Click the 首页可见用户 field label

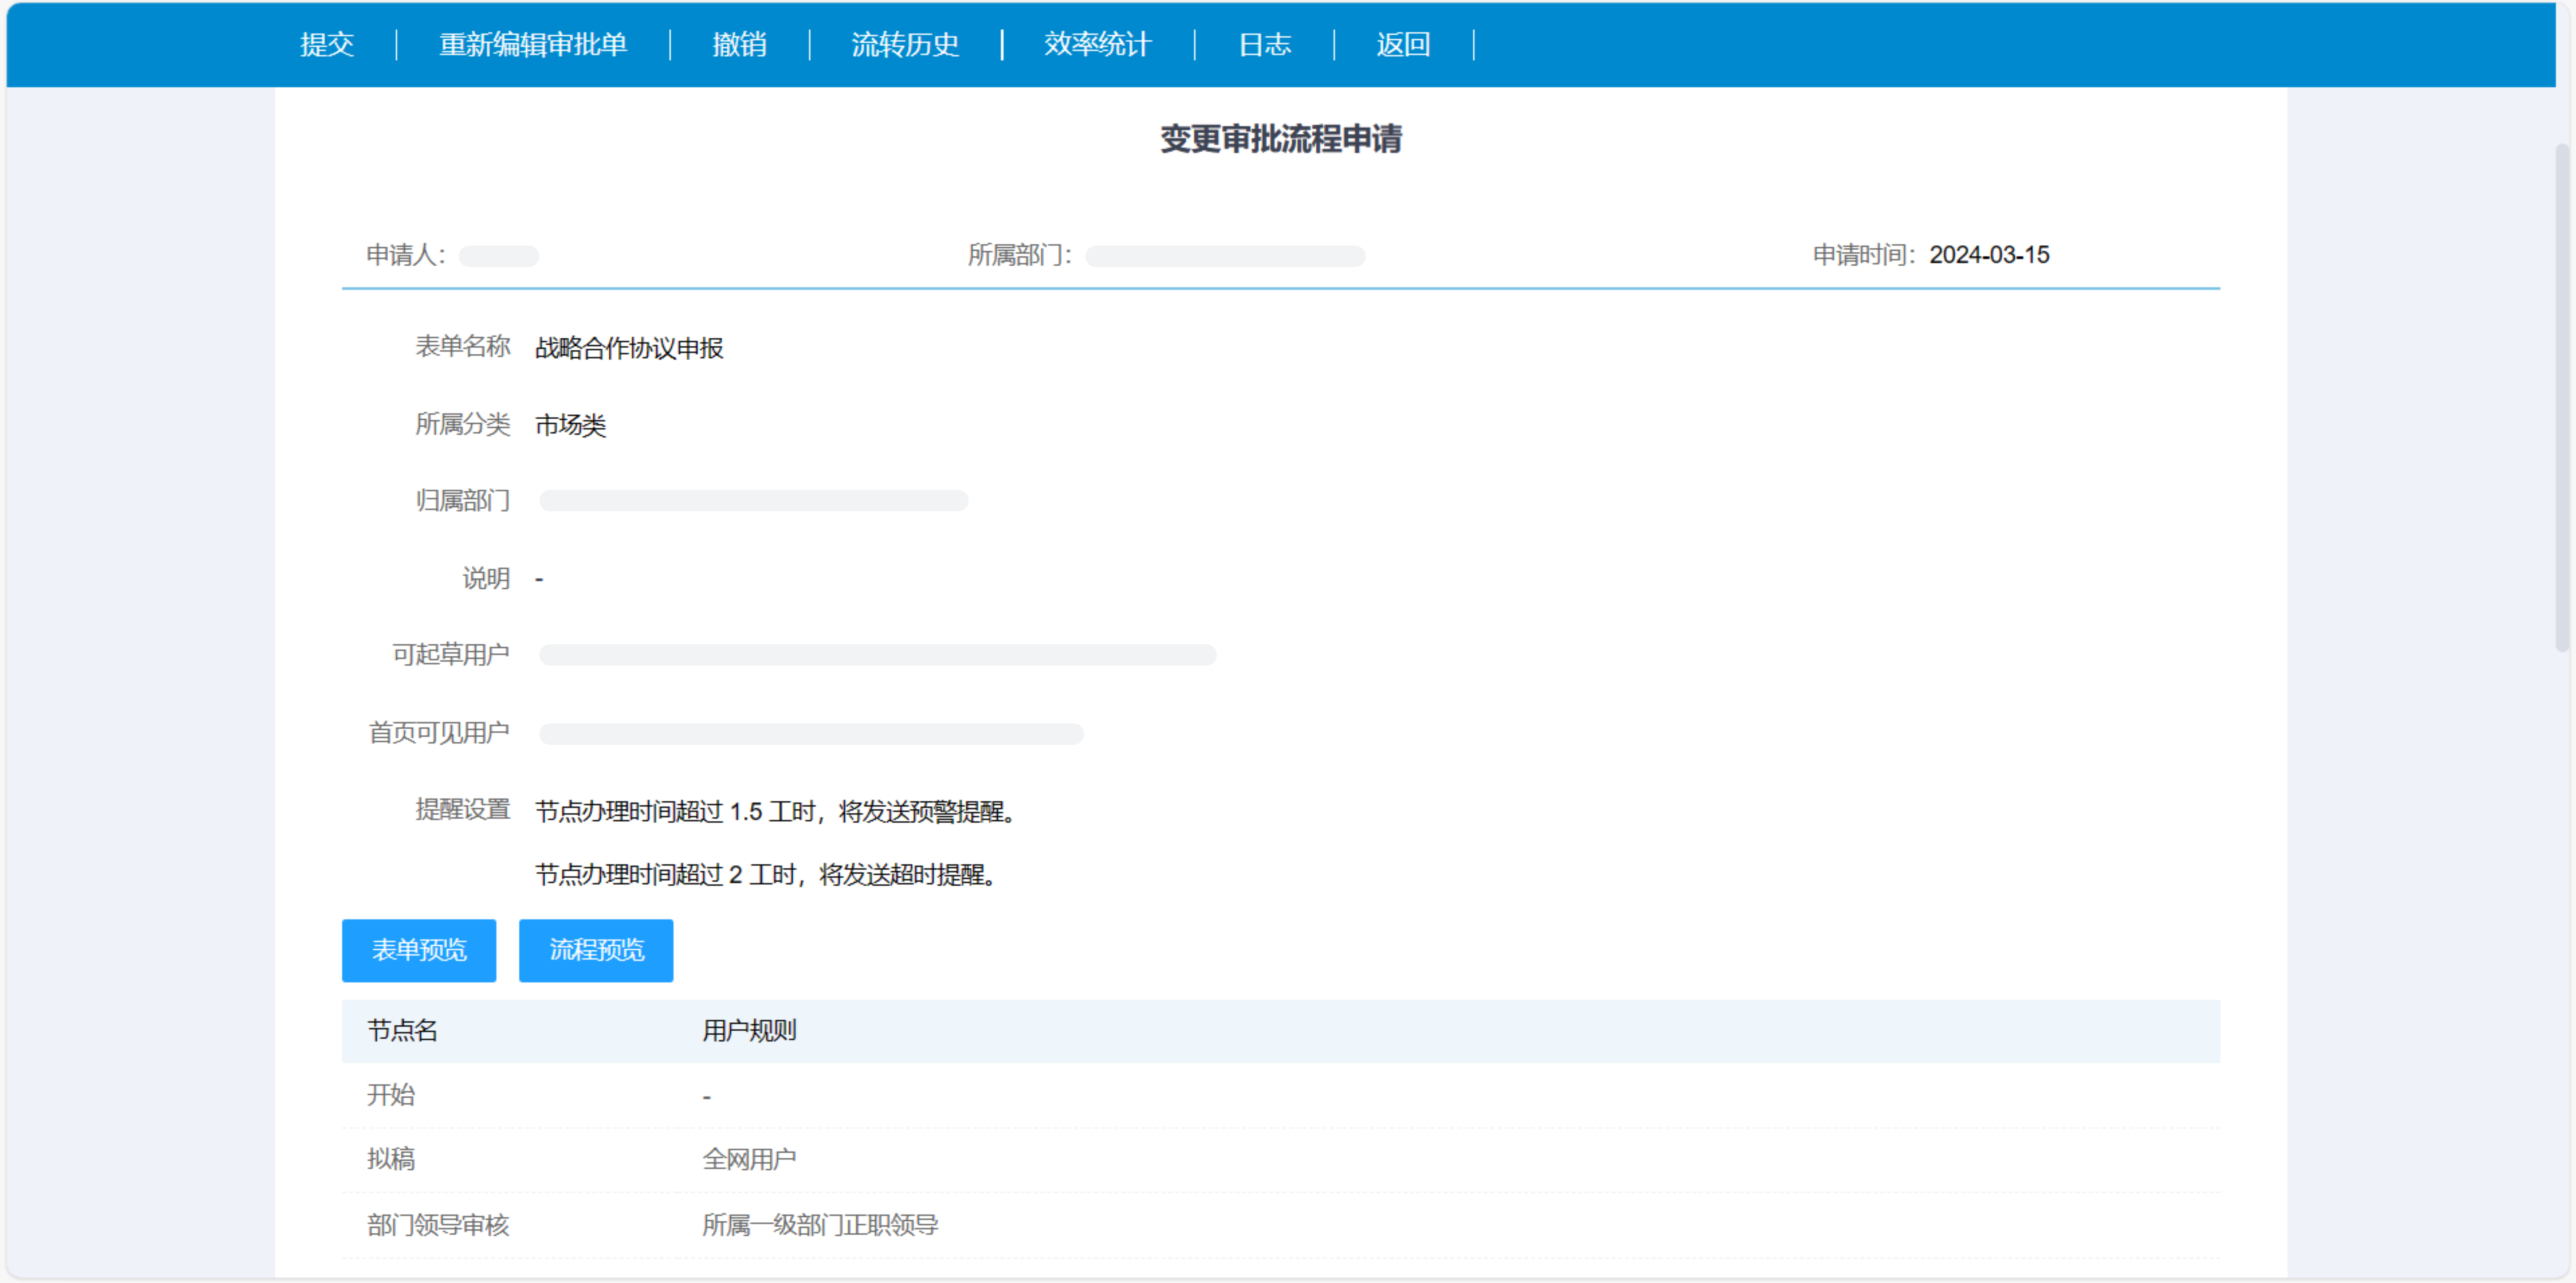tap(439, 733)
